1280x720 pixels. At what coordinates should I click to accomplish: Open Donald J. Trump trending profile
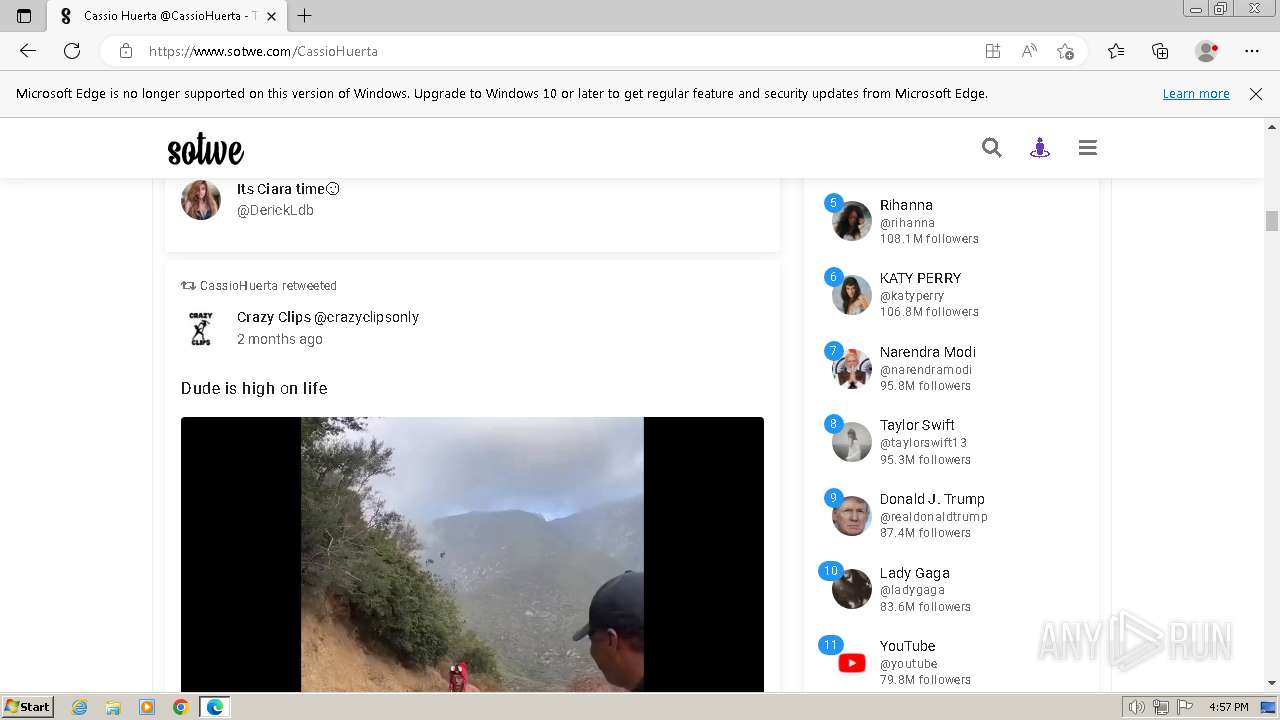coord(932,499)
